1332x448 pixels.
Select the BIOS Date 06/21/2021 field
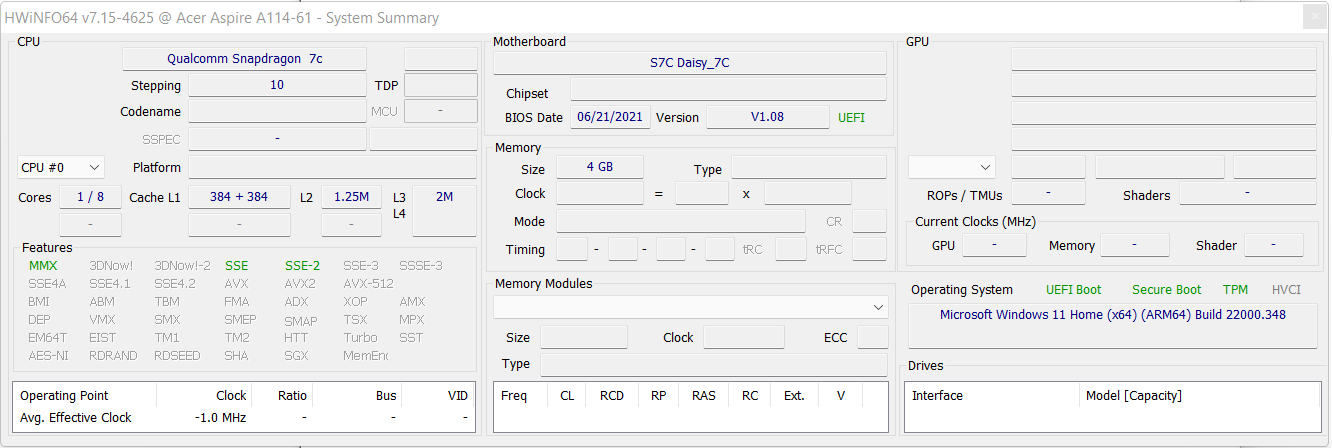pos(611,117)
